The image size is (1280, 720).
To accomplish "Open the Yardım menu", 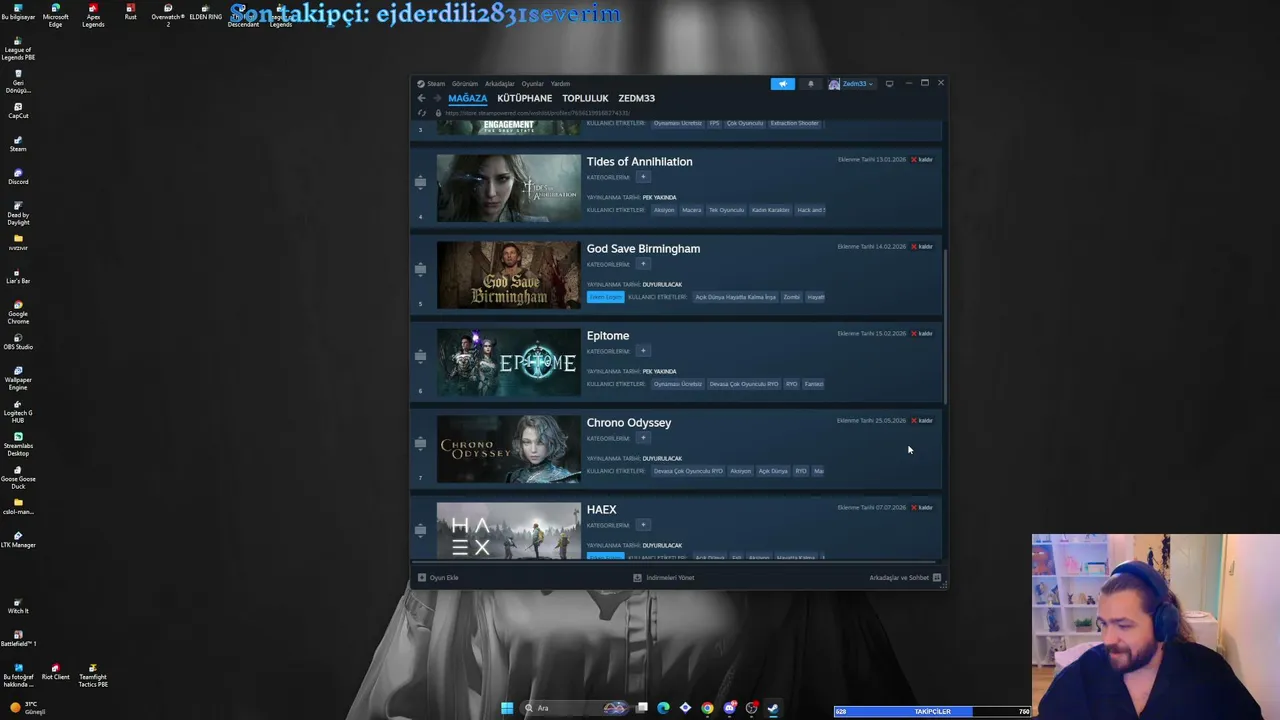I will pyautogui.click(x=561, y=84).
